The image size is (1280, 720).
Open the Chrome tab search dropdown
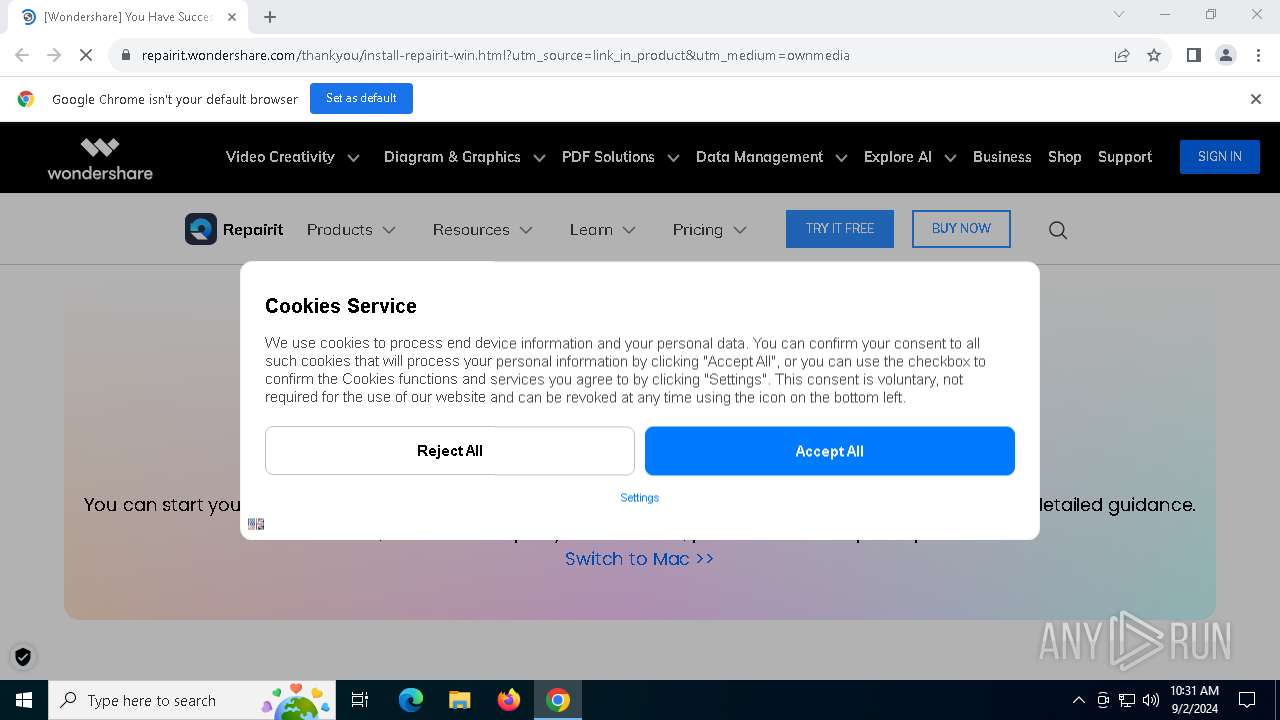pyautogui.click(x=1119, y=15)
